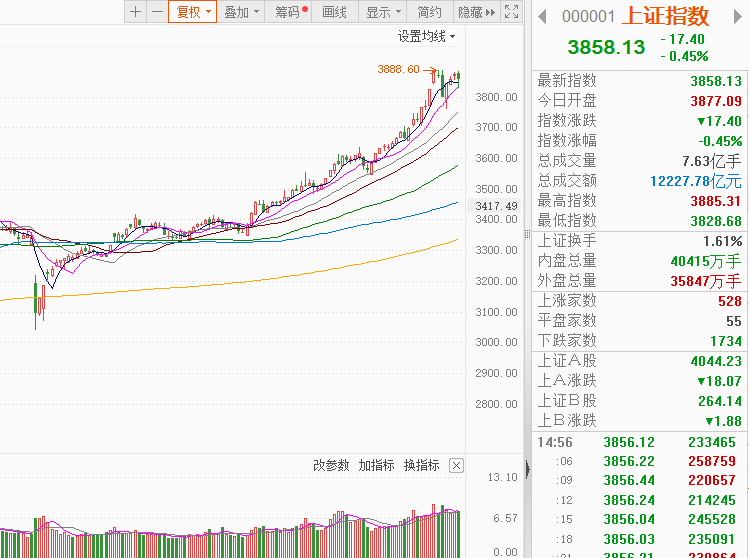The width and height of the screenshot is (749, 558).
Task: Click 换指标 in indicator panel
Action: point(421,465)
